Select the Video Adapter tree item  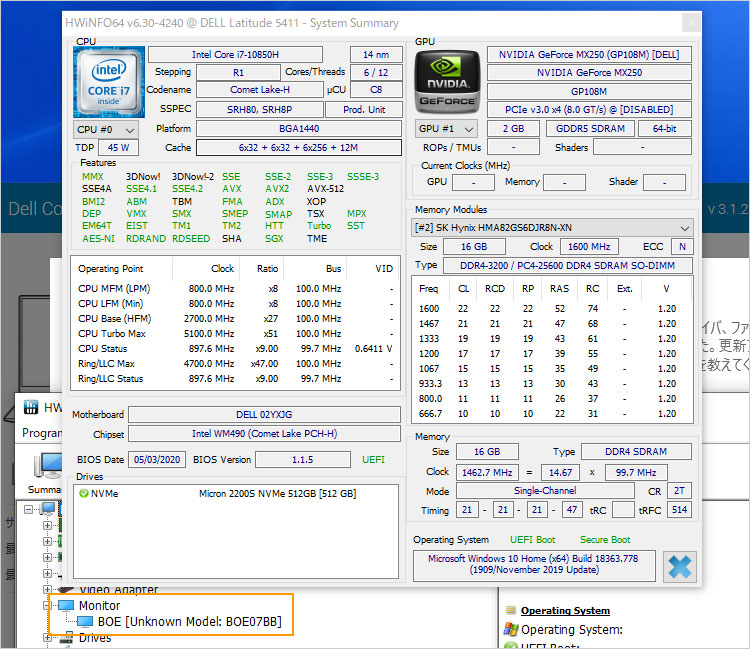118,590
